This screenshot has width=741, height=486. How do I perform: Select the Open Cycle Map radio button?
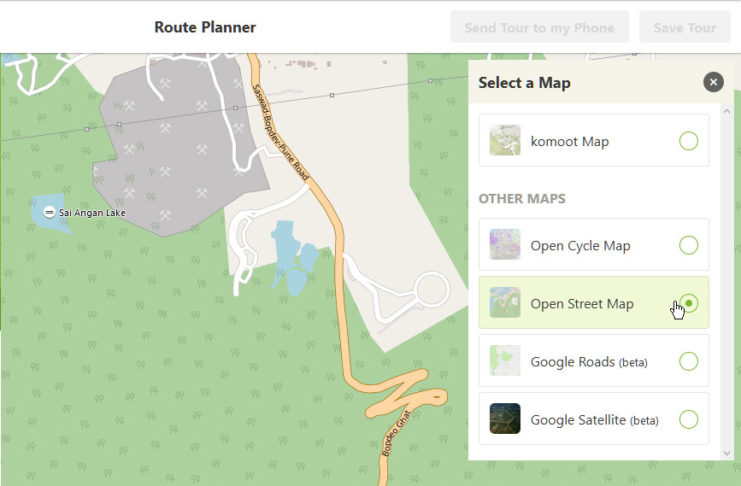tap(688, 245)
